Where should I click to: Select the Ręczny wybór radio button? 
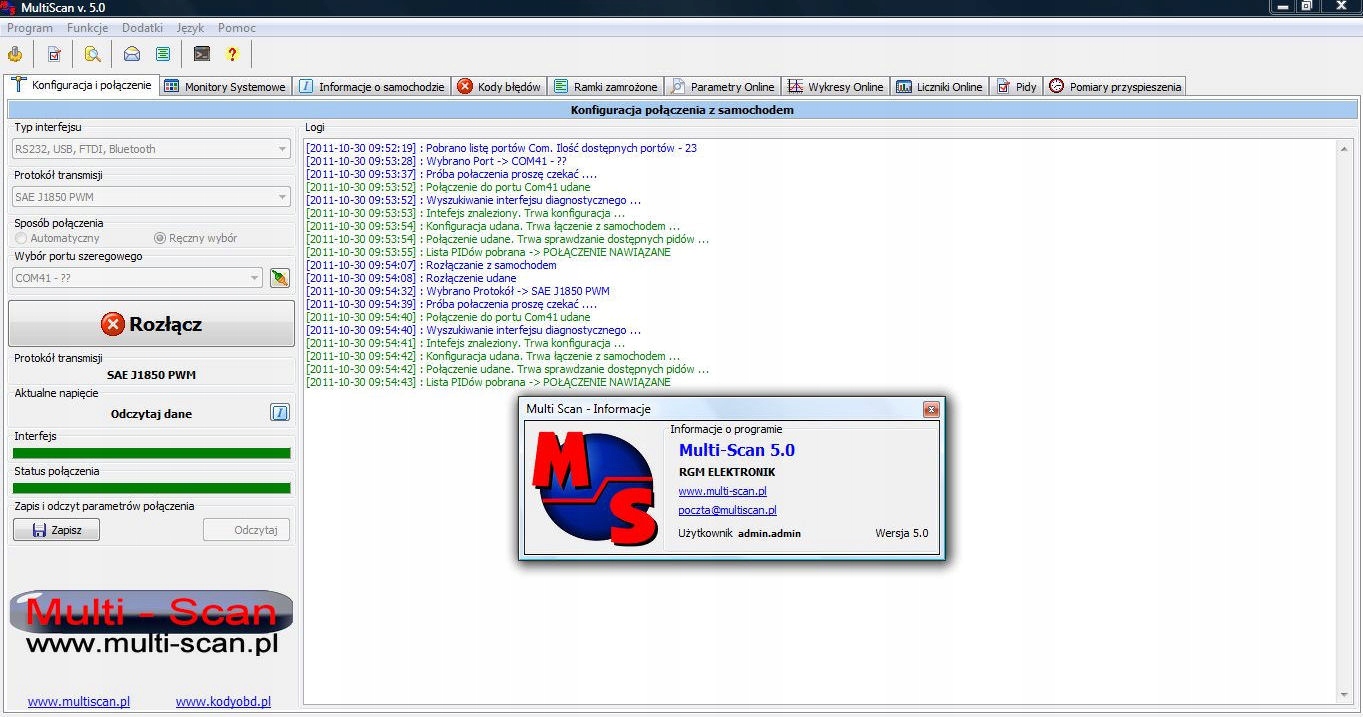coord(160,239)
